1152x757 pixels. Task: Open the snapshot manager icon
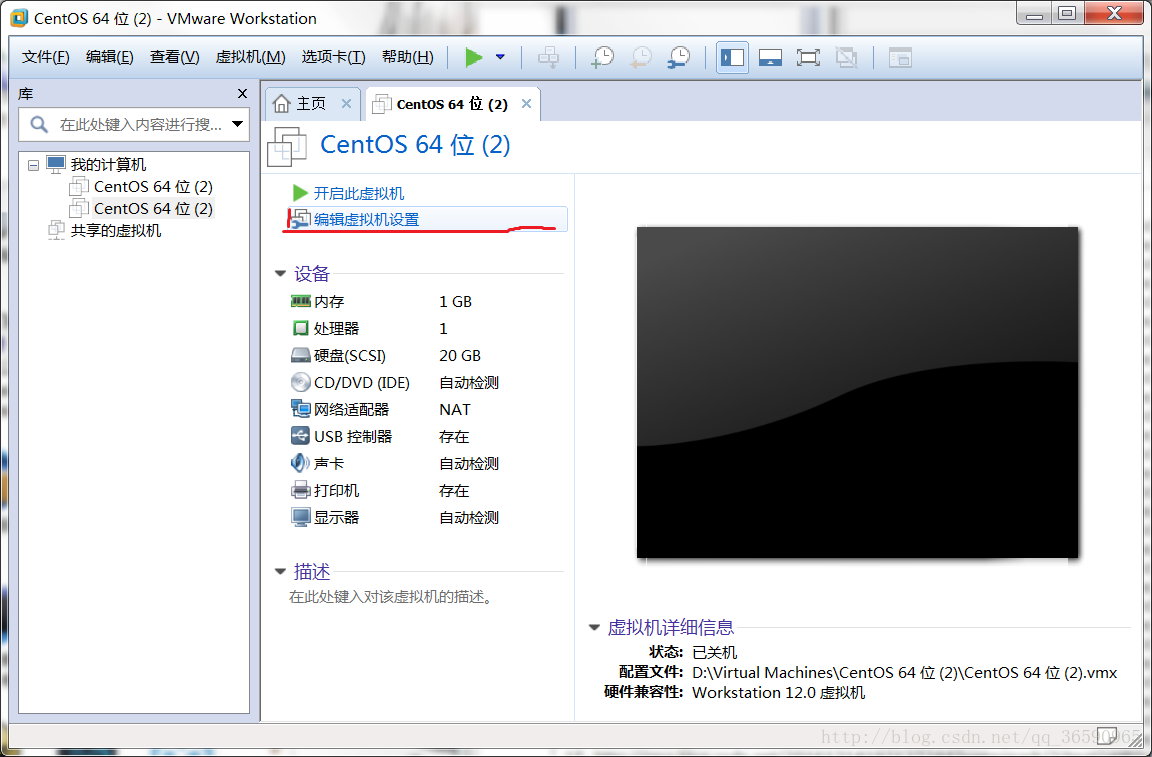click(x=679, y=57)
